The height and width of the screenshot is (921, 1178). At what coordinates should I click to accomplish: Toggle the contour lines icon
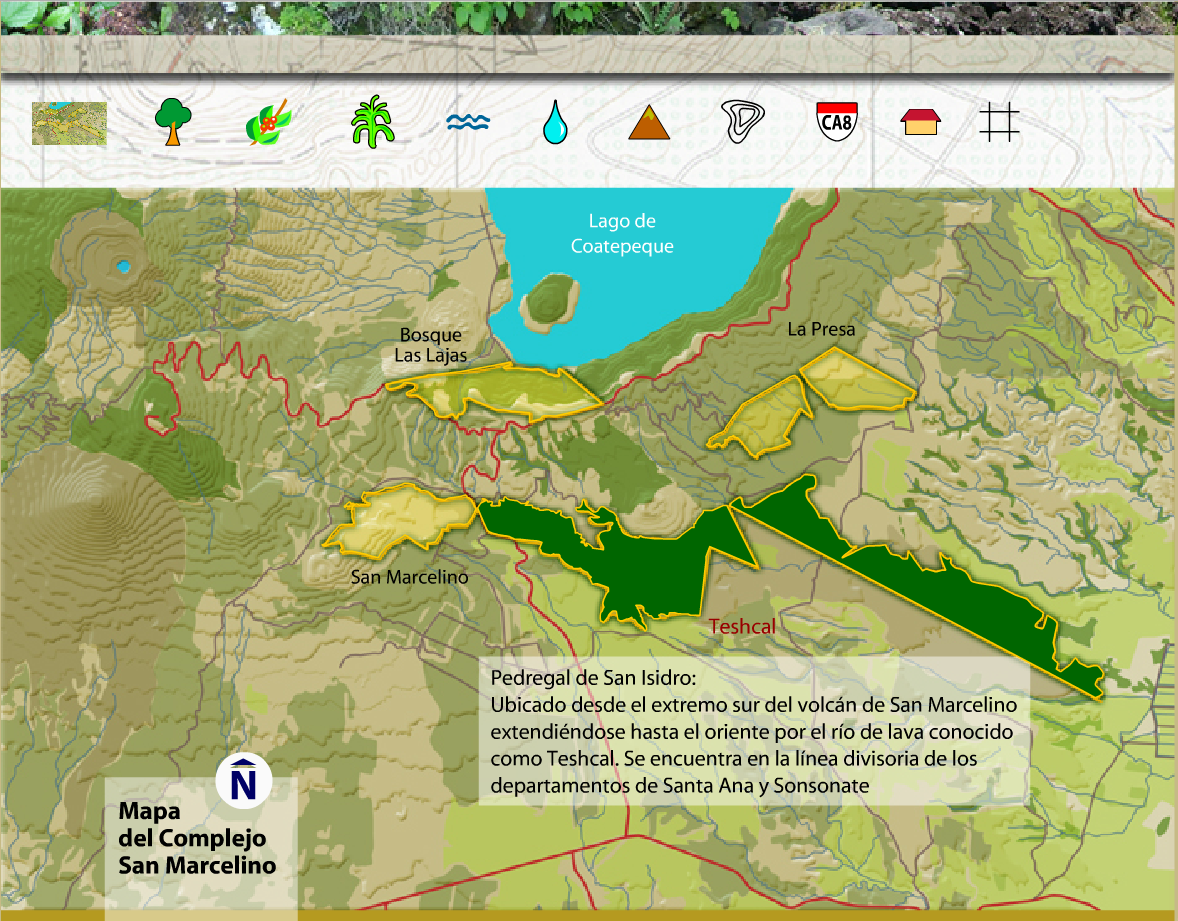pyautogui.click(x=743, y=122)
